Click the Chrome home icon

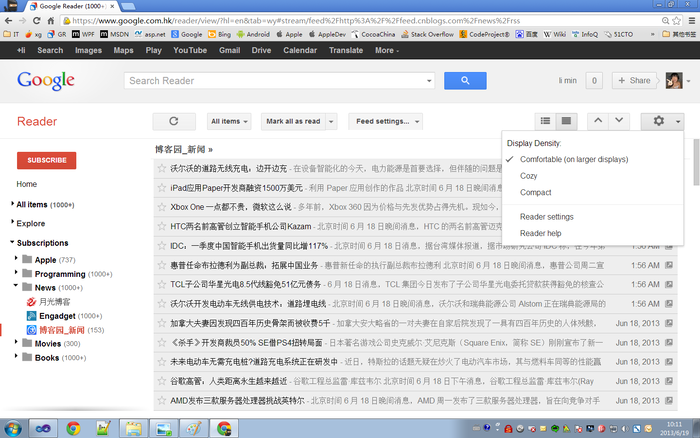[51, 21]
